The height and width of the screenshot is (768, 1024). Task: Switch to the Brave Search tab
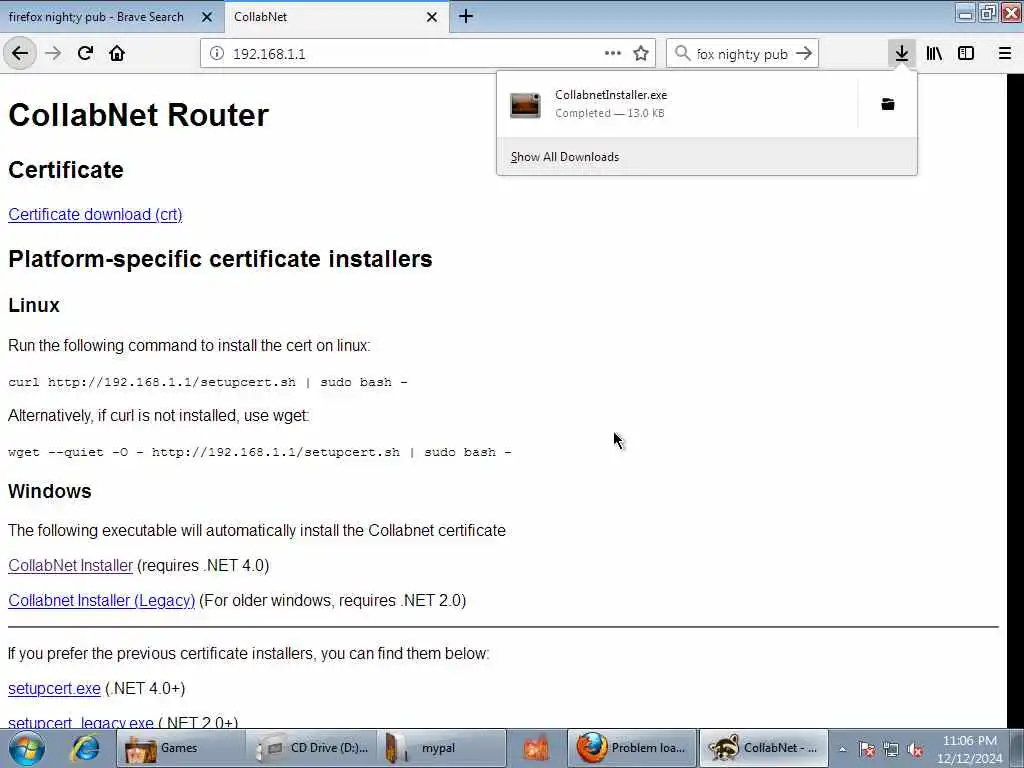pos(97,17)
